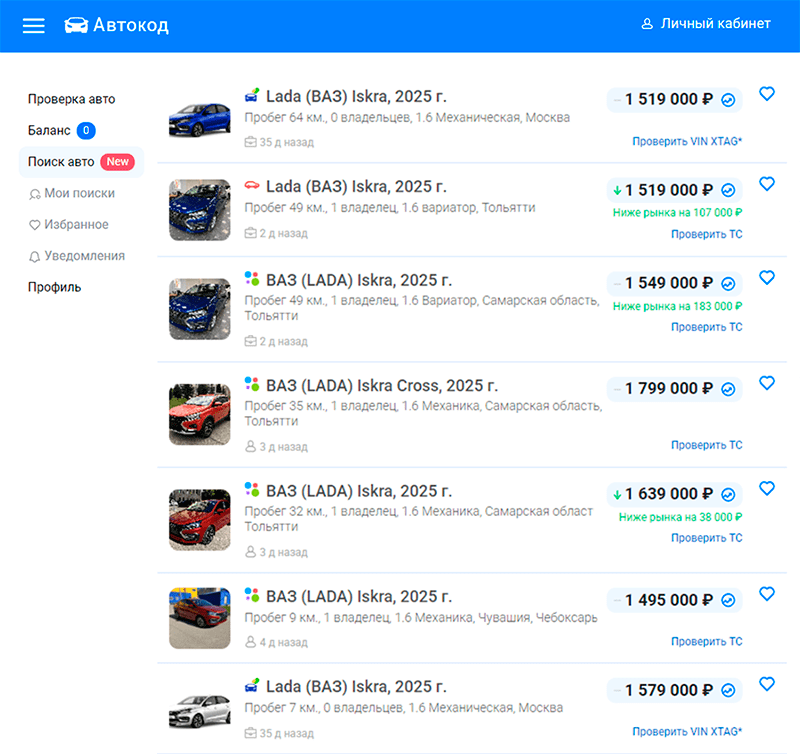Open Мои поиски section
Image resolution: width=800 pixels, height=754 pixels.
coord(72,193)
